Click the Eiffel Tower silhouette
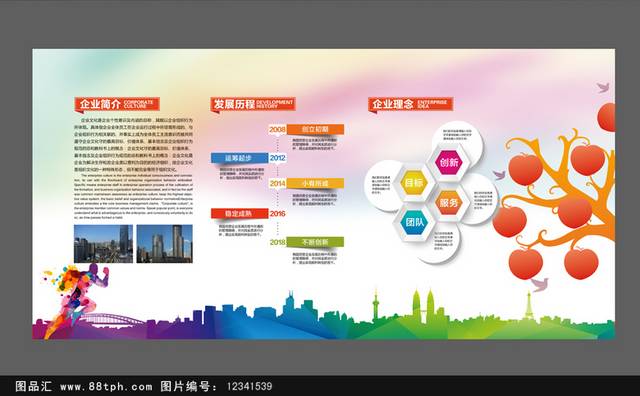This screenshot has width=640, height=396. (529, 306)
